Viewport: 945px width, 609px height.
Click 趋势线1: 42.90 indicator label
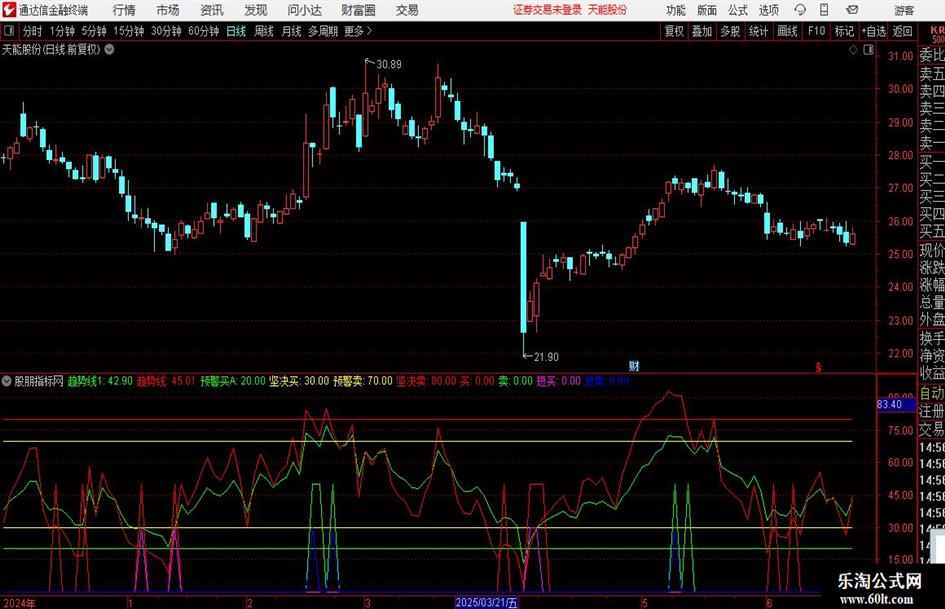(x=100, y=381)
